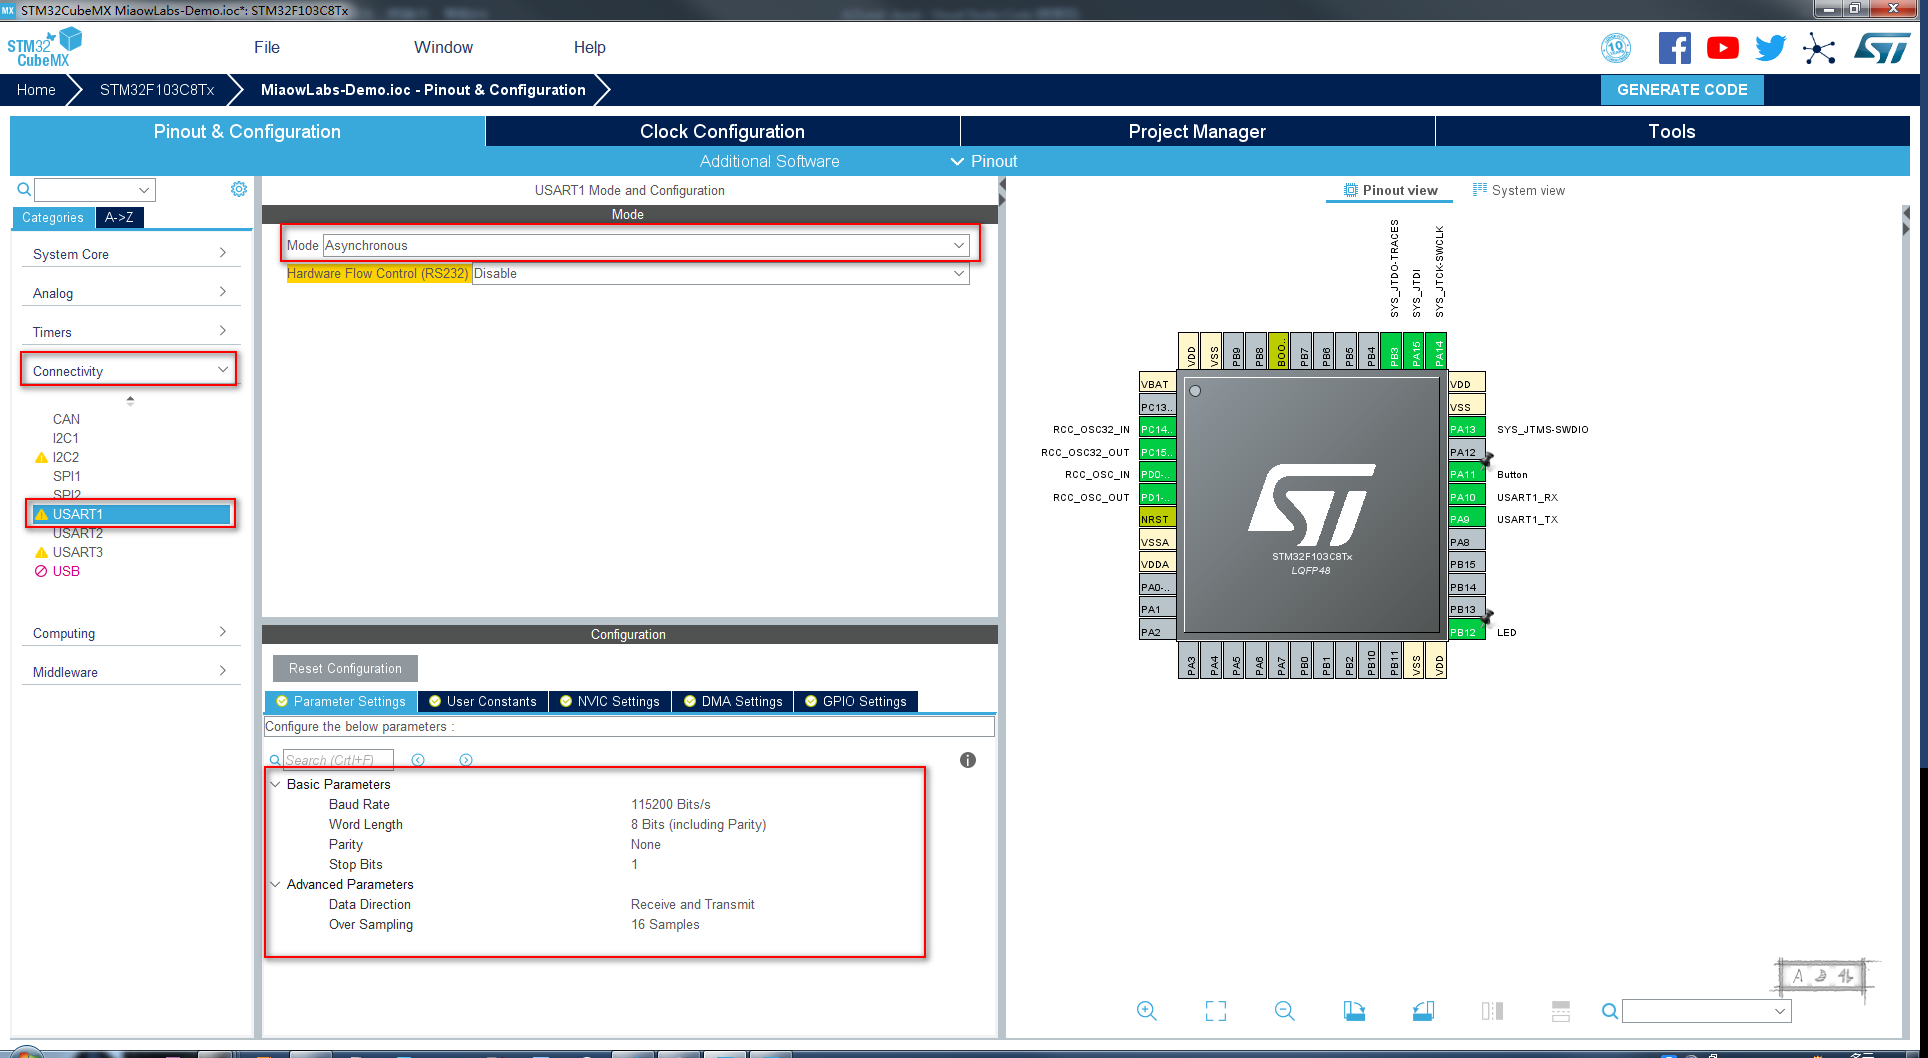Open the GPIO Settings tab
Image resolution: width=1928 pixels, height=1058 pixels.
(x=856, y=701)
